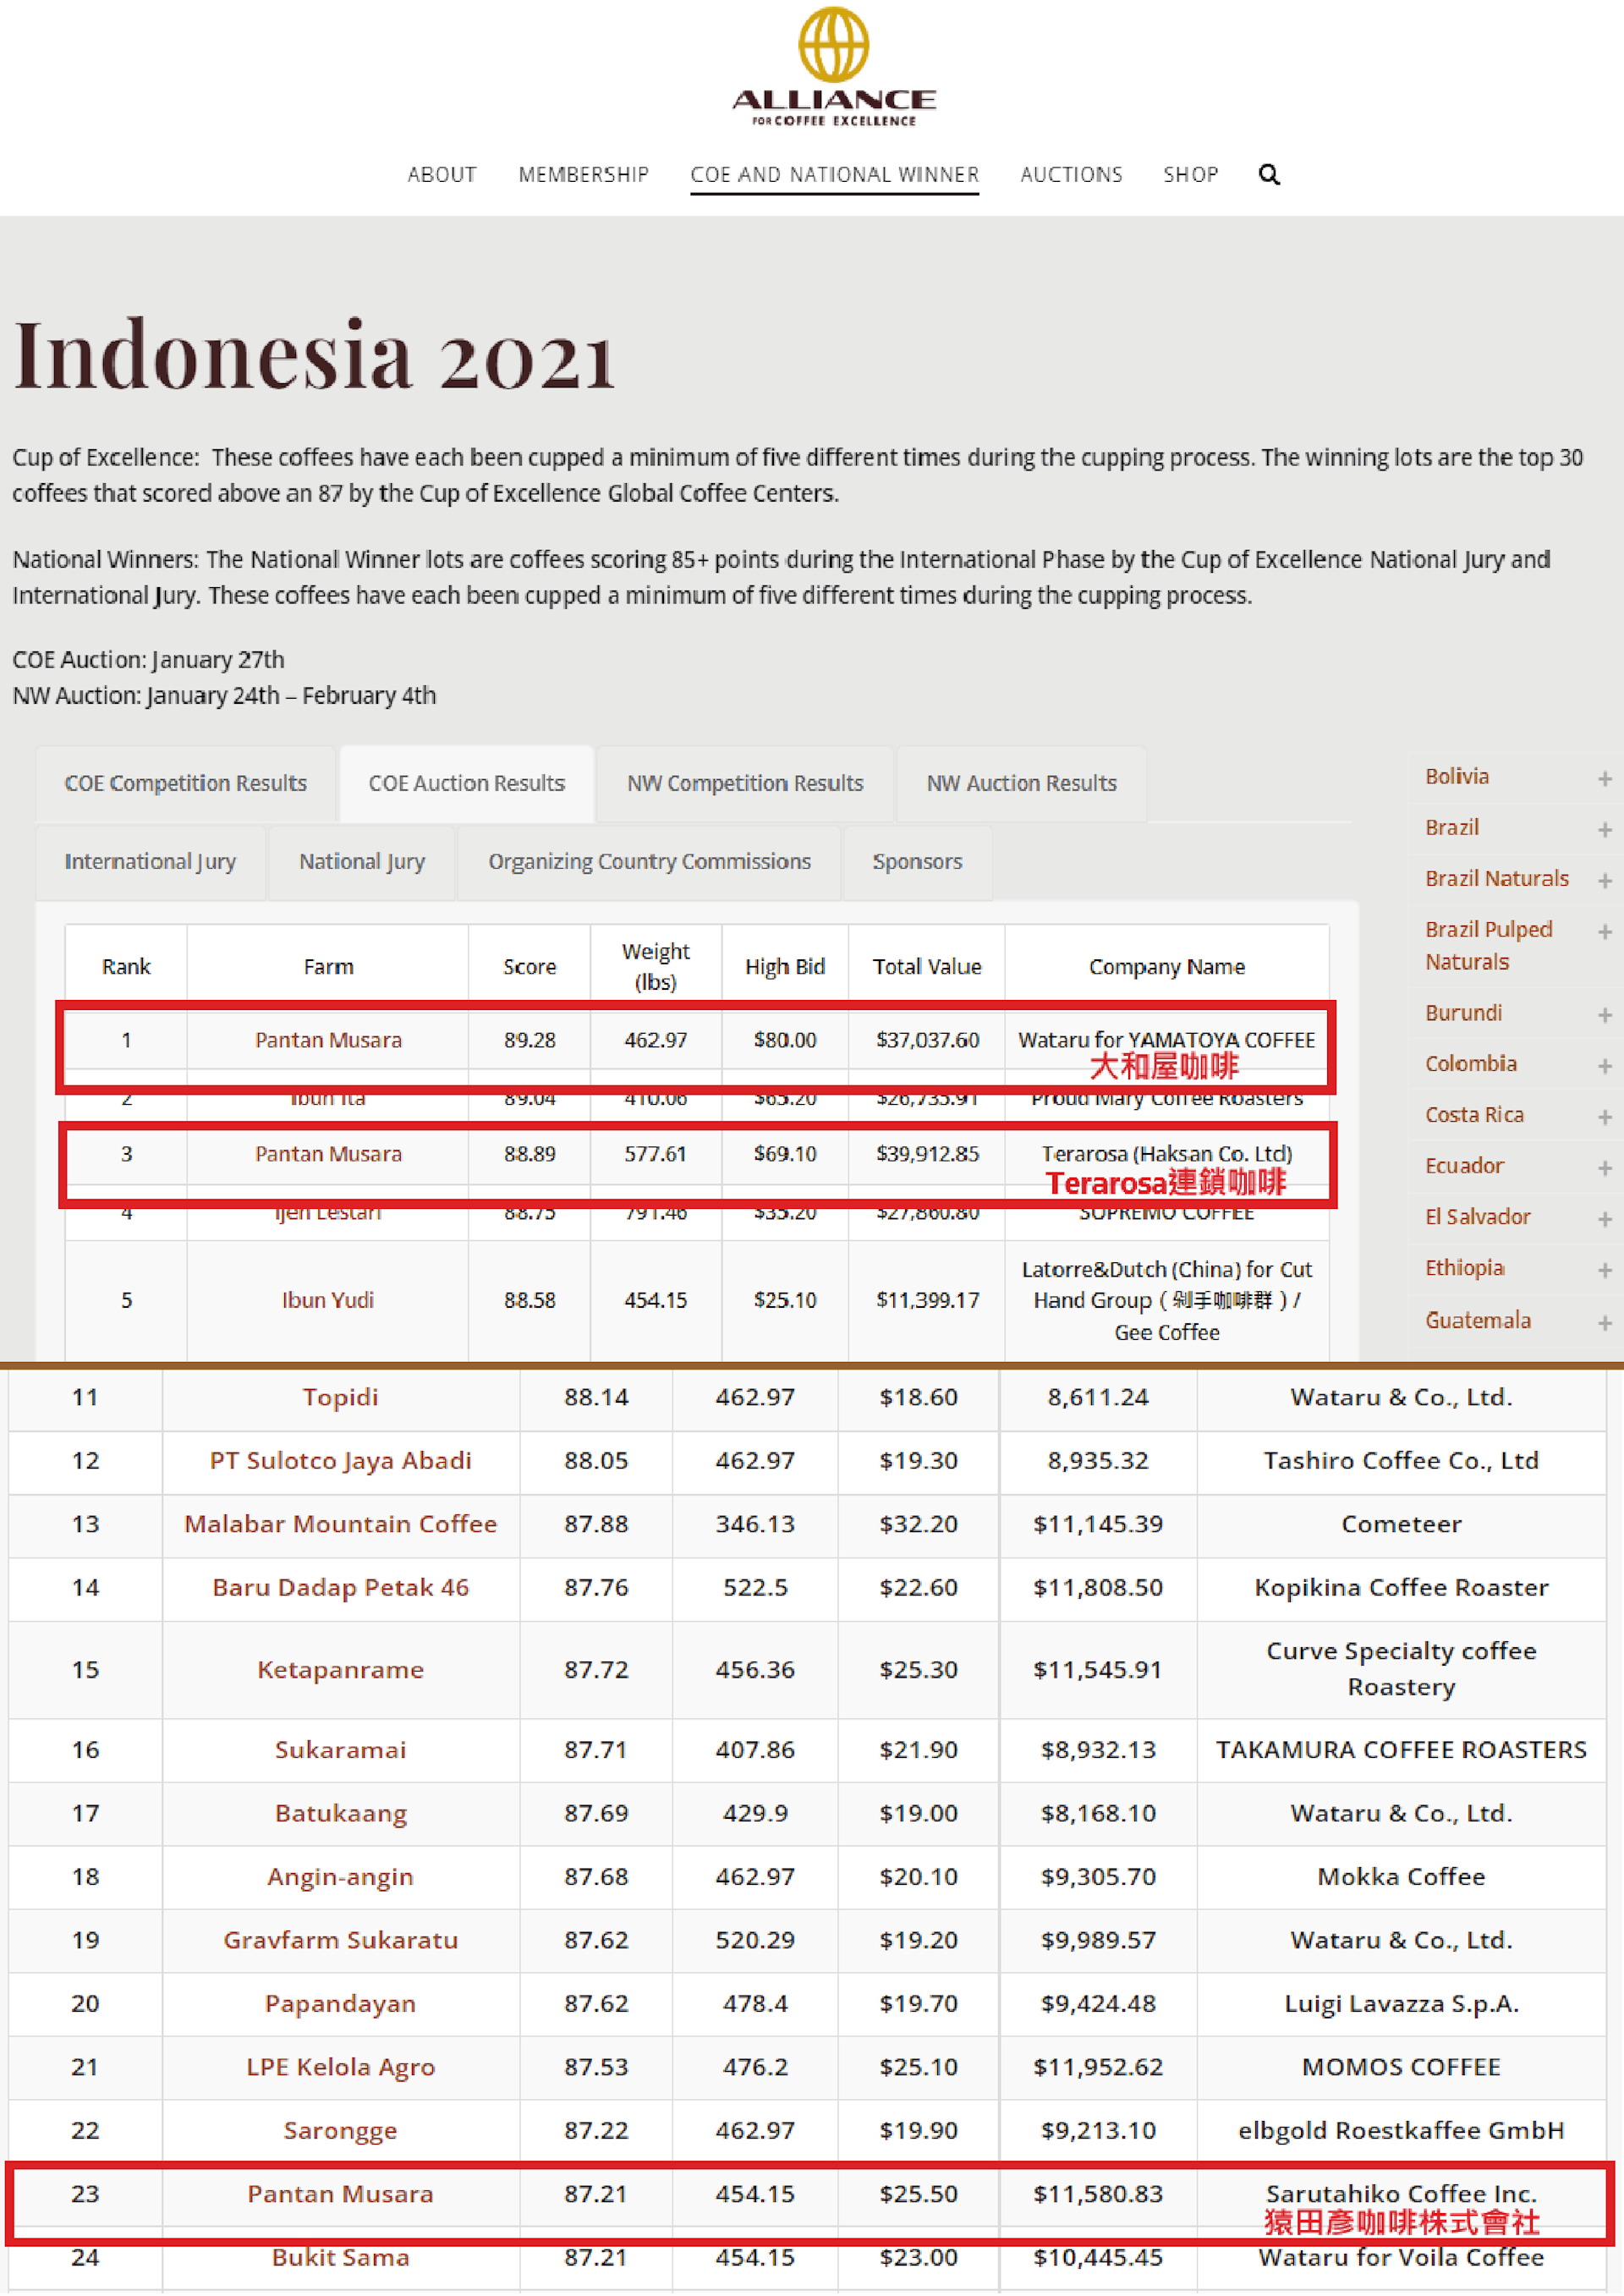Open the Burundi sidebar link
This screenshot has height=2296, width=1624.
[1464, 1013]
